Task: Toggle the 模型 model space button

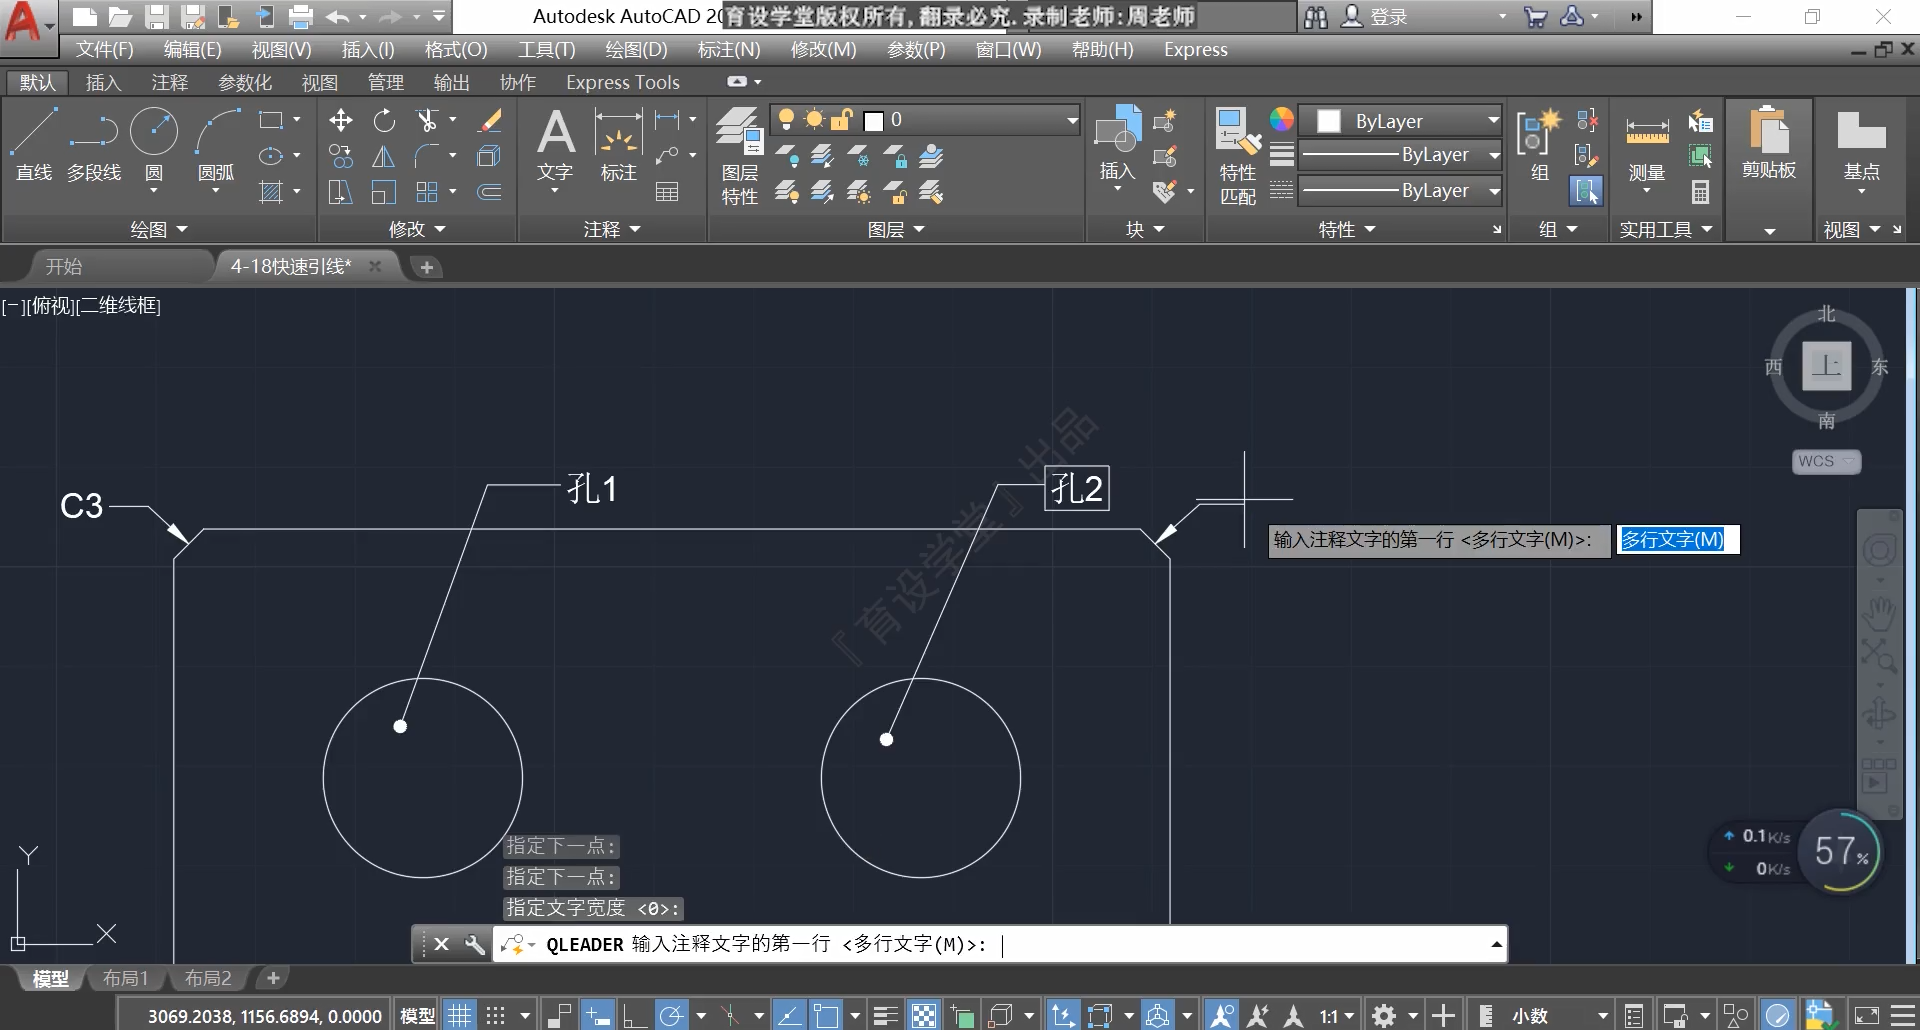Action: (417, 1016)
